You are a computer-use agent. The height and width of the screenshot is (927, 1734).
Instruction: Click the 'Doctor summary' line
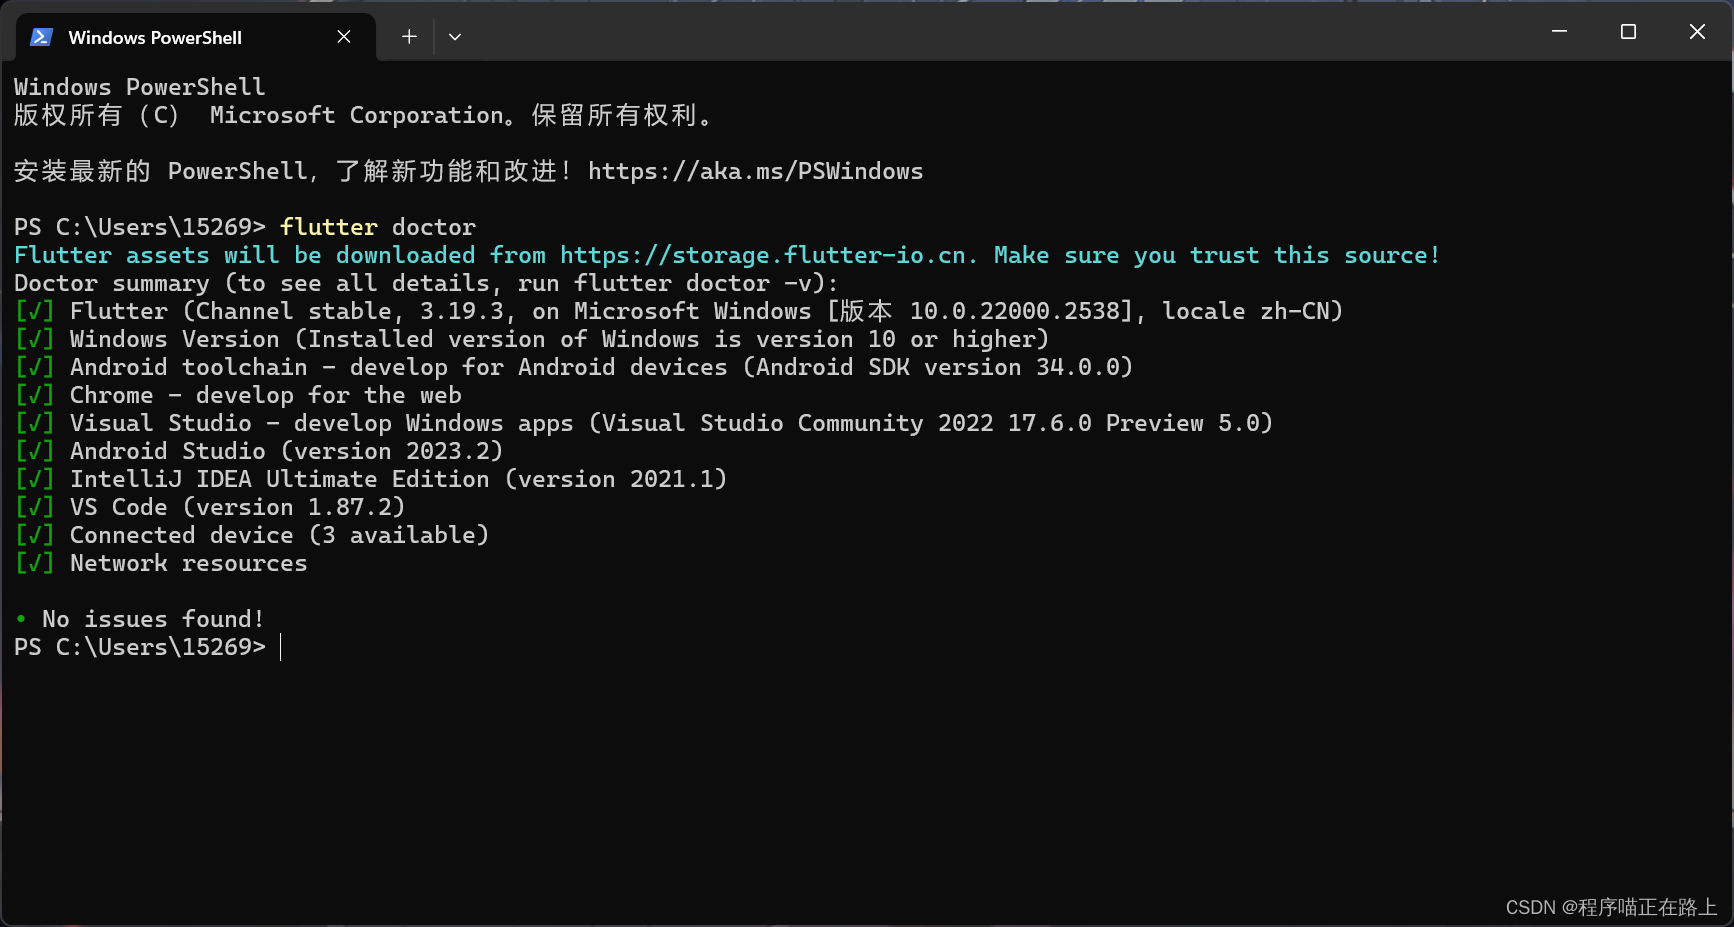(426, 283)
